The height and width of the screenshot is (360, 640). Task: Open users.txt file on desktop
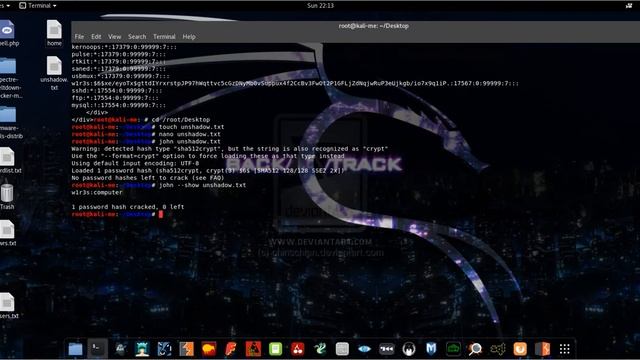click(x=8, y=305)
